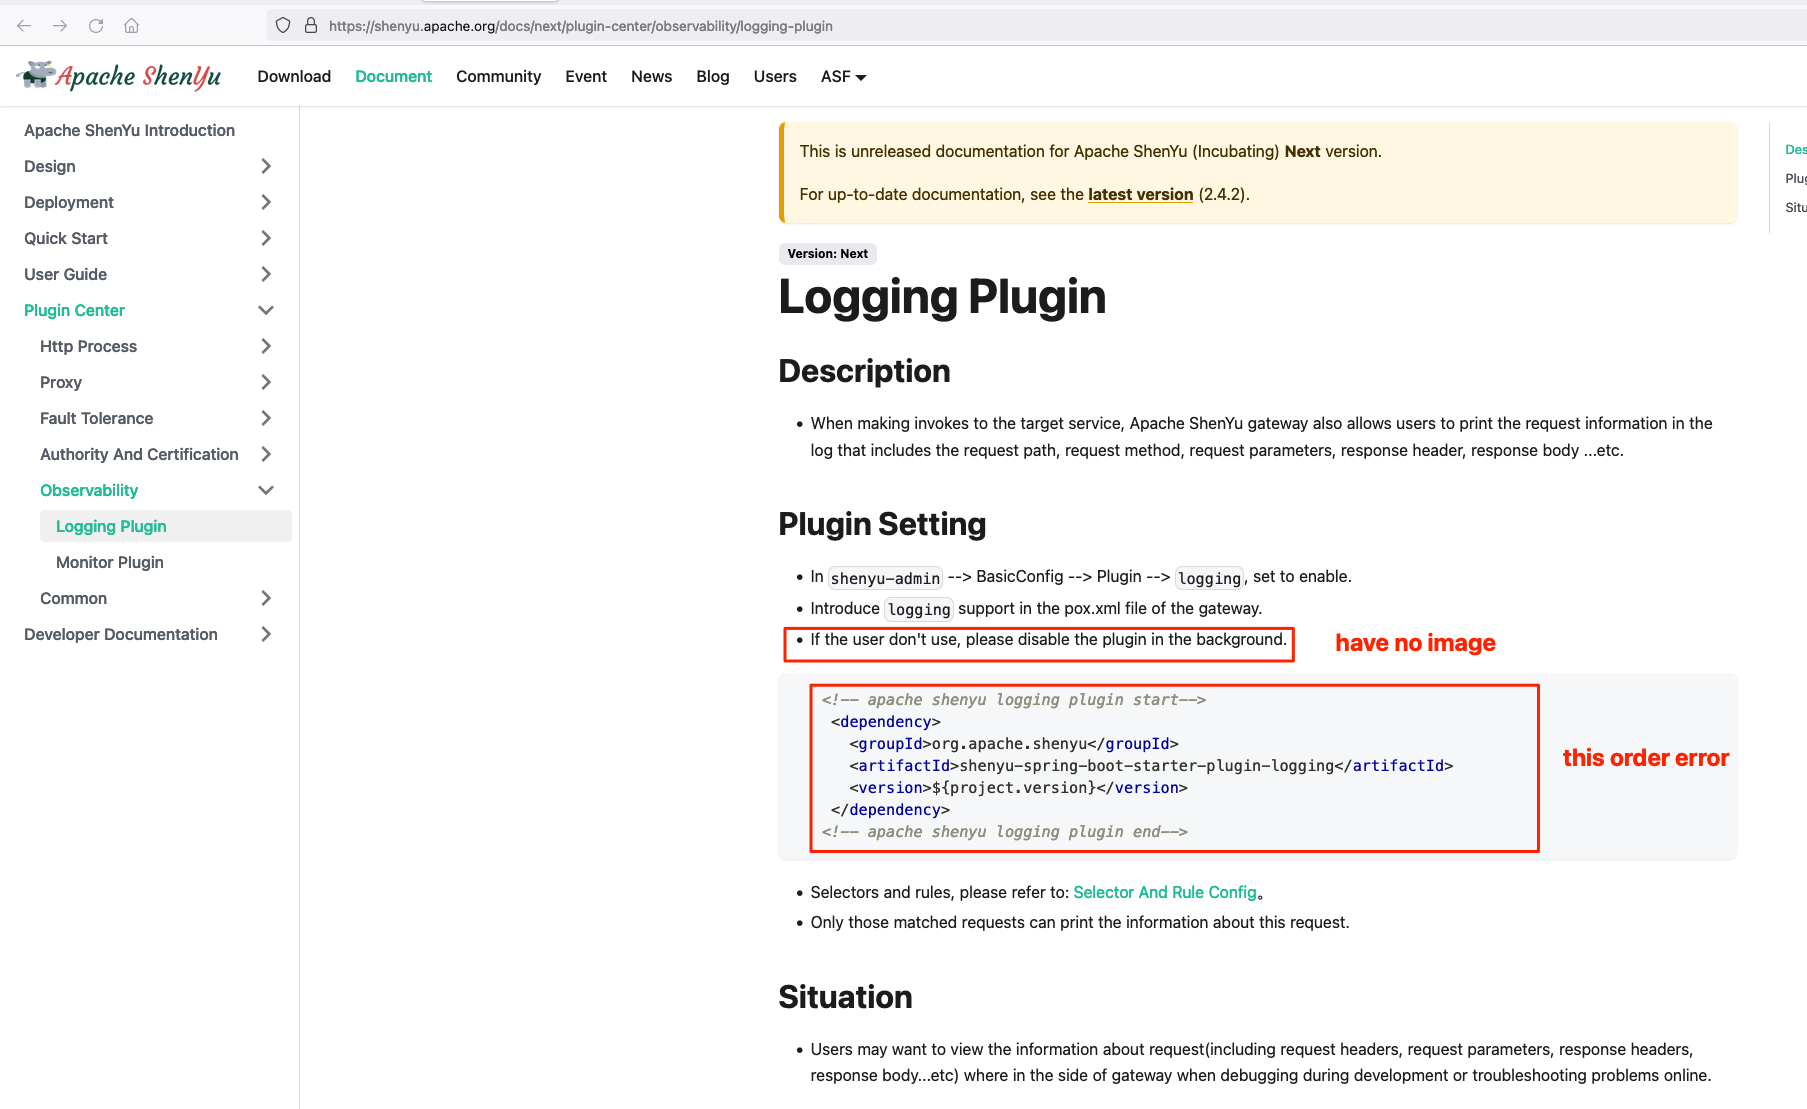Click the padlock site security icon

[x=311, y=26]
